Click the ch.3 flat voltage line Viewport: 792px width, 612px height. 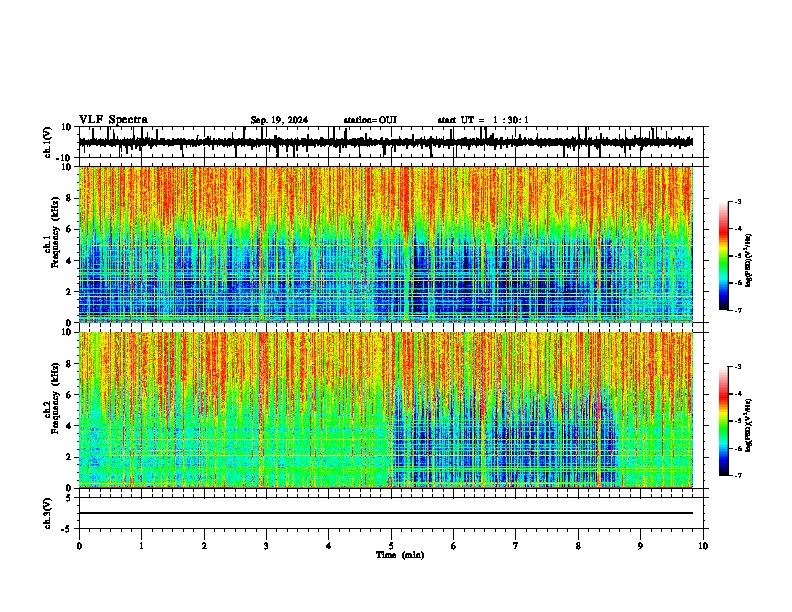[385, 513]
